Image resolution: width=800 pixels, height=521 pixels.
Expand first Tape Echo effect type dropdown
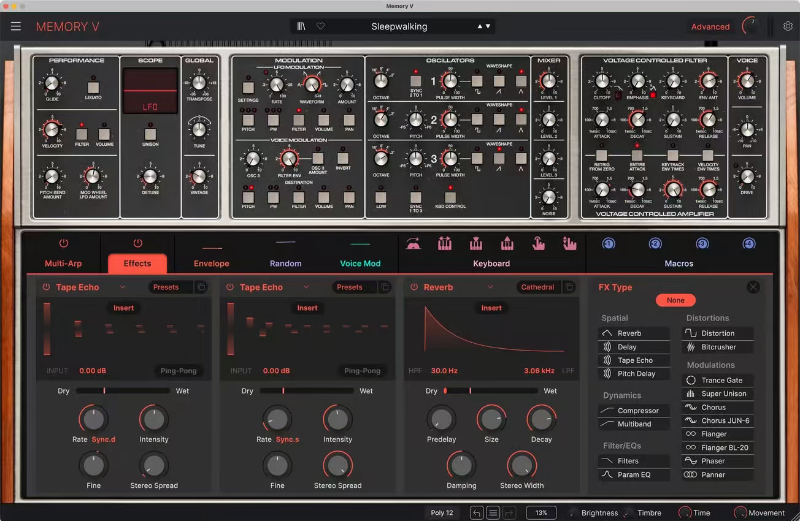coord(122,287)
